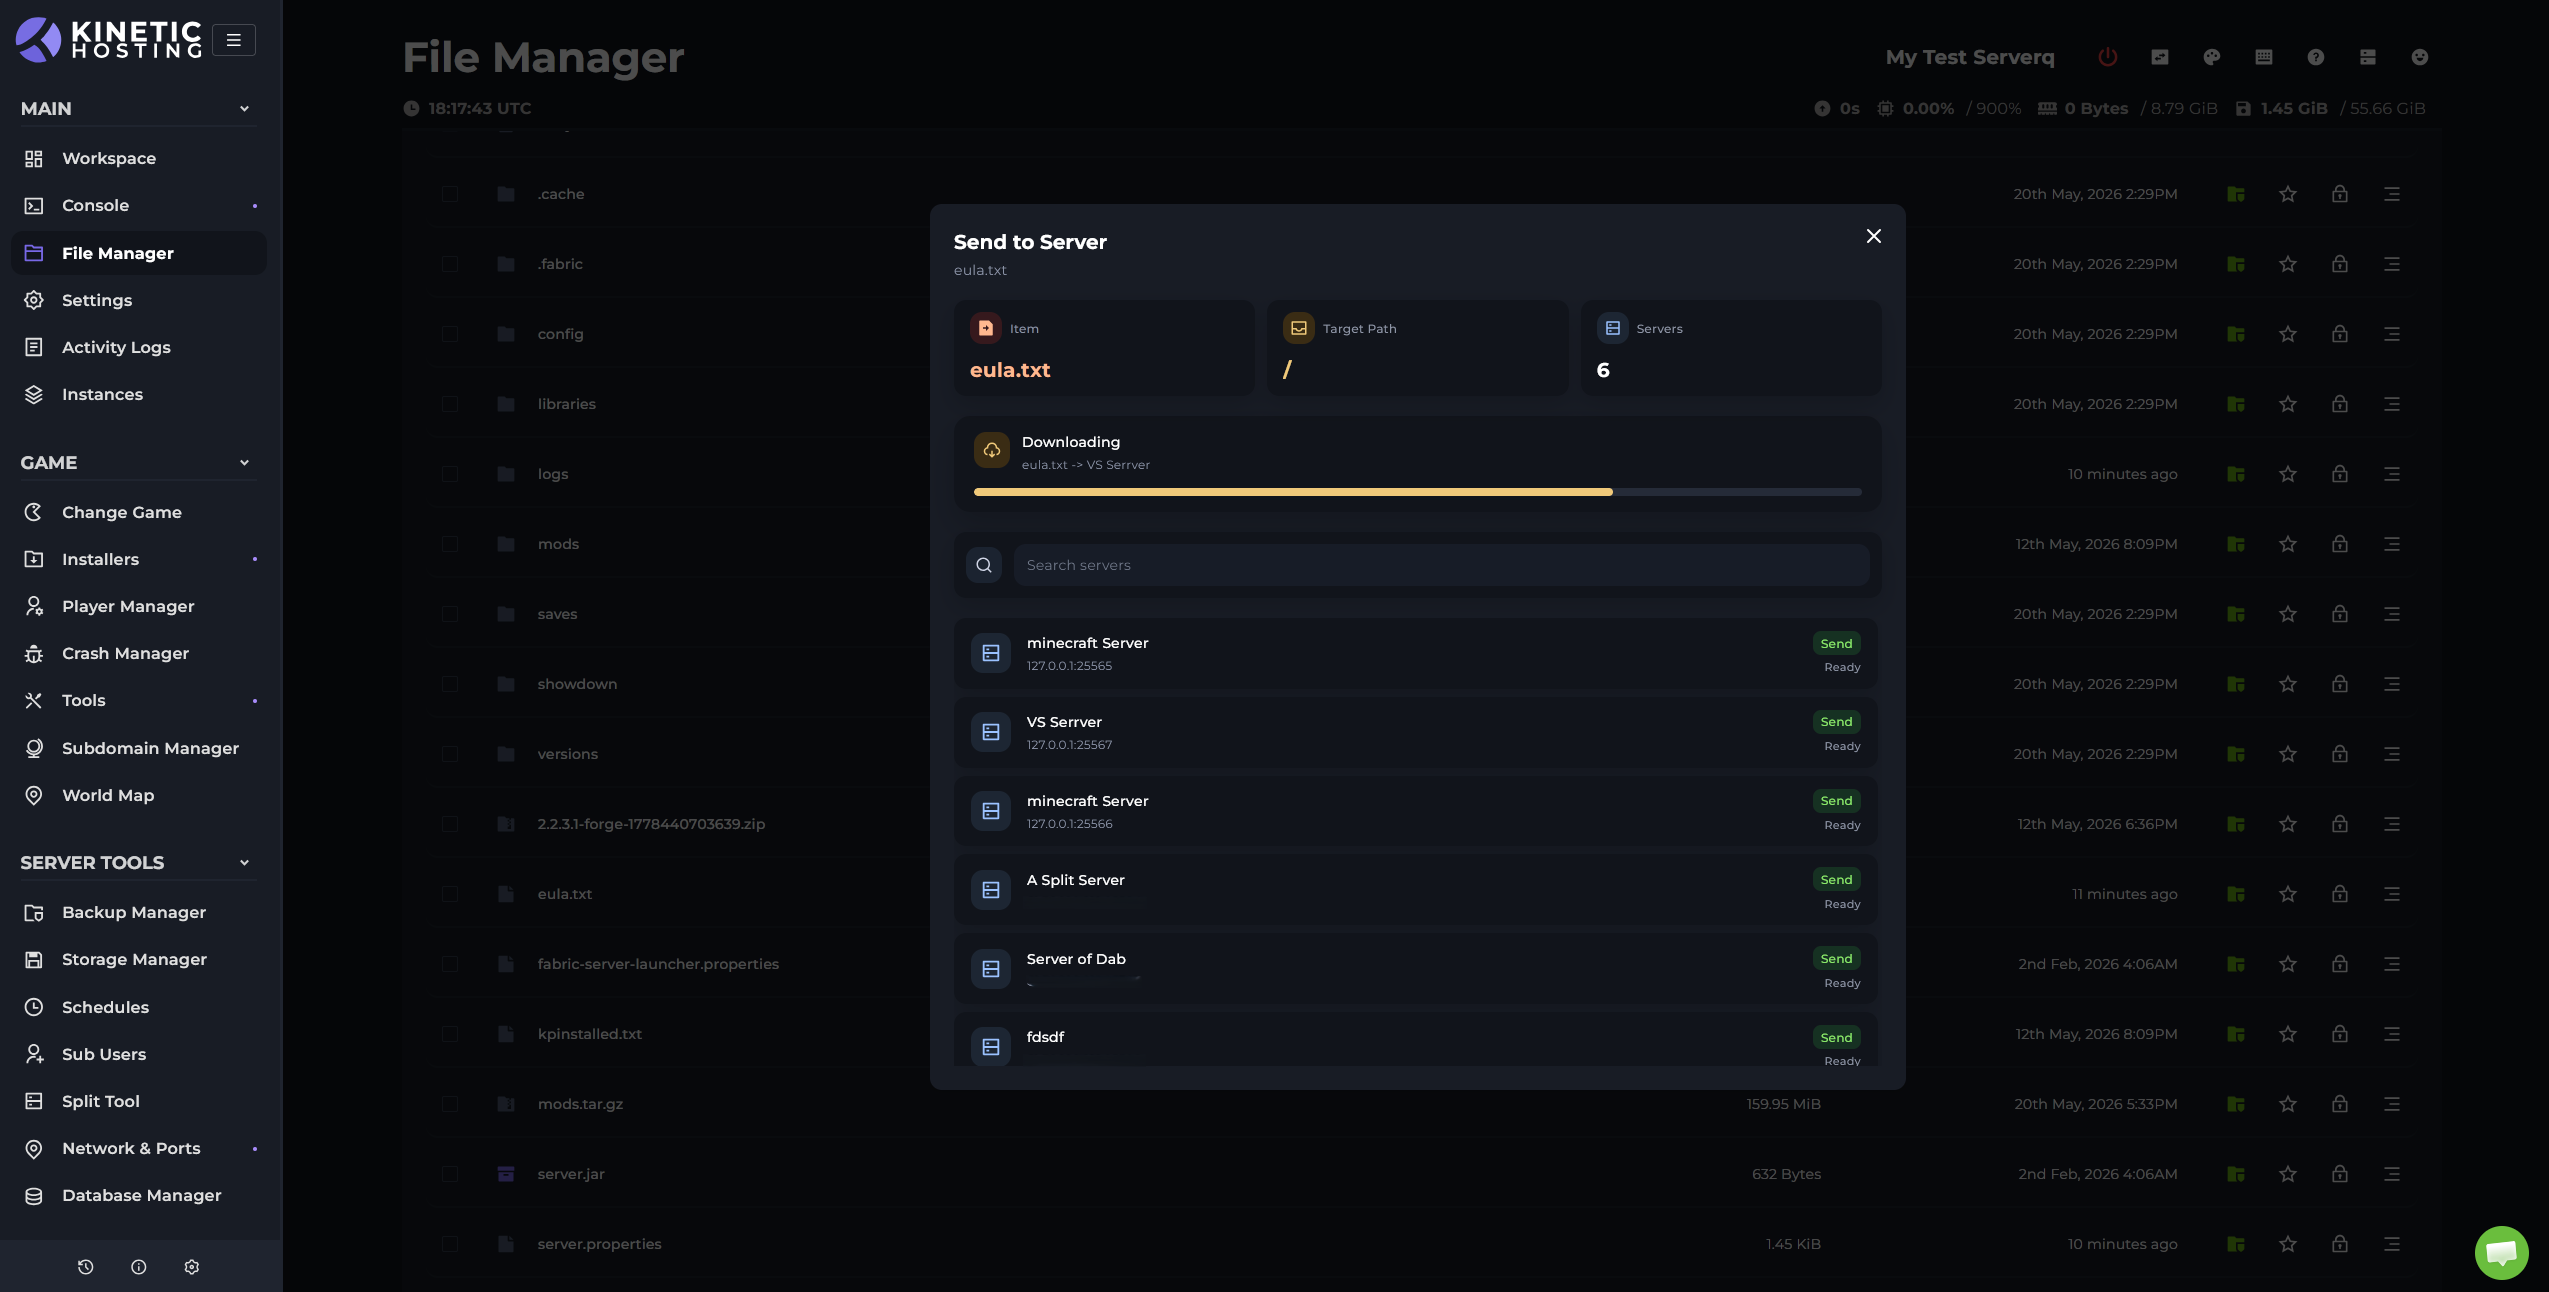The width and height of the screenshot is (2549, 1292).
Task: Click the download progress bar
Action: click(x=1417, y=492)
